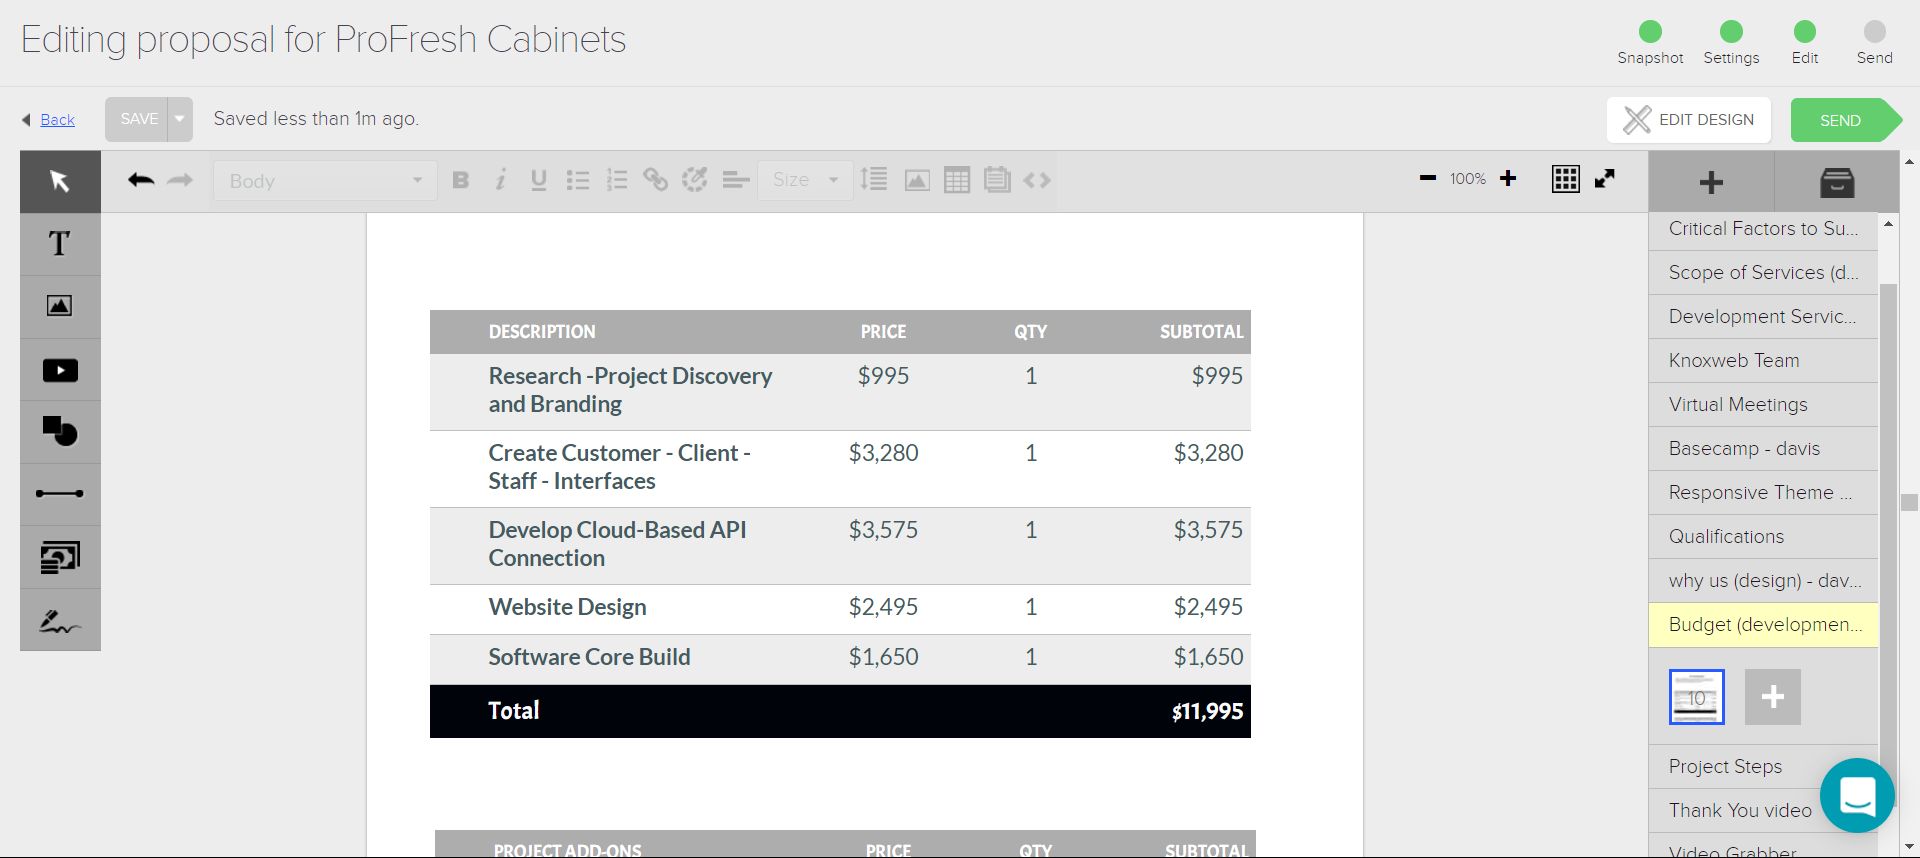Pick the Line tool
This screenshot has height=858, width=1920.
click(59, 494)
